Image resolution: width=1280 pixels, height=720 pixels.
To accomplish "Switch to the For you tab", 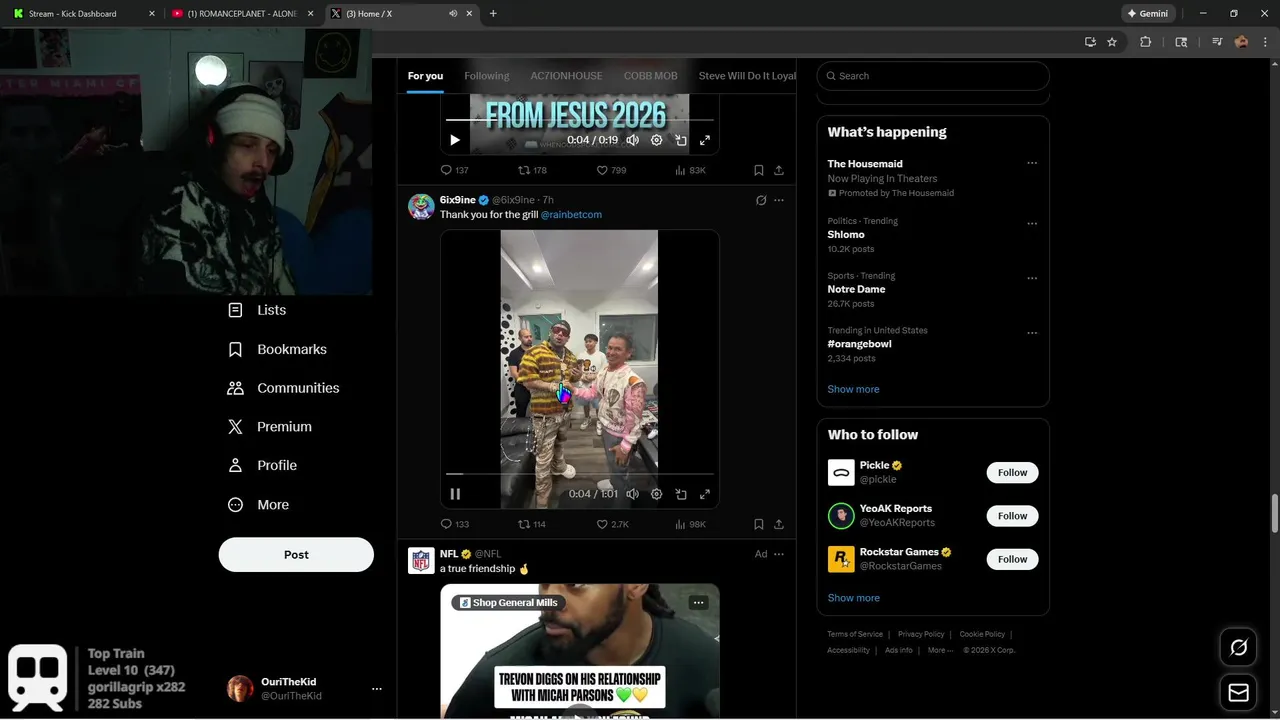I will [x=425, y=76].
